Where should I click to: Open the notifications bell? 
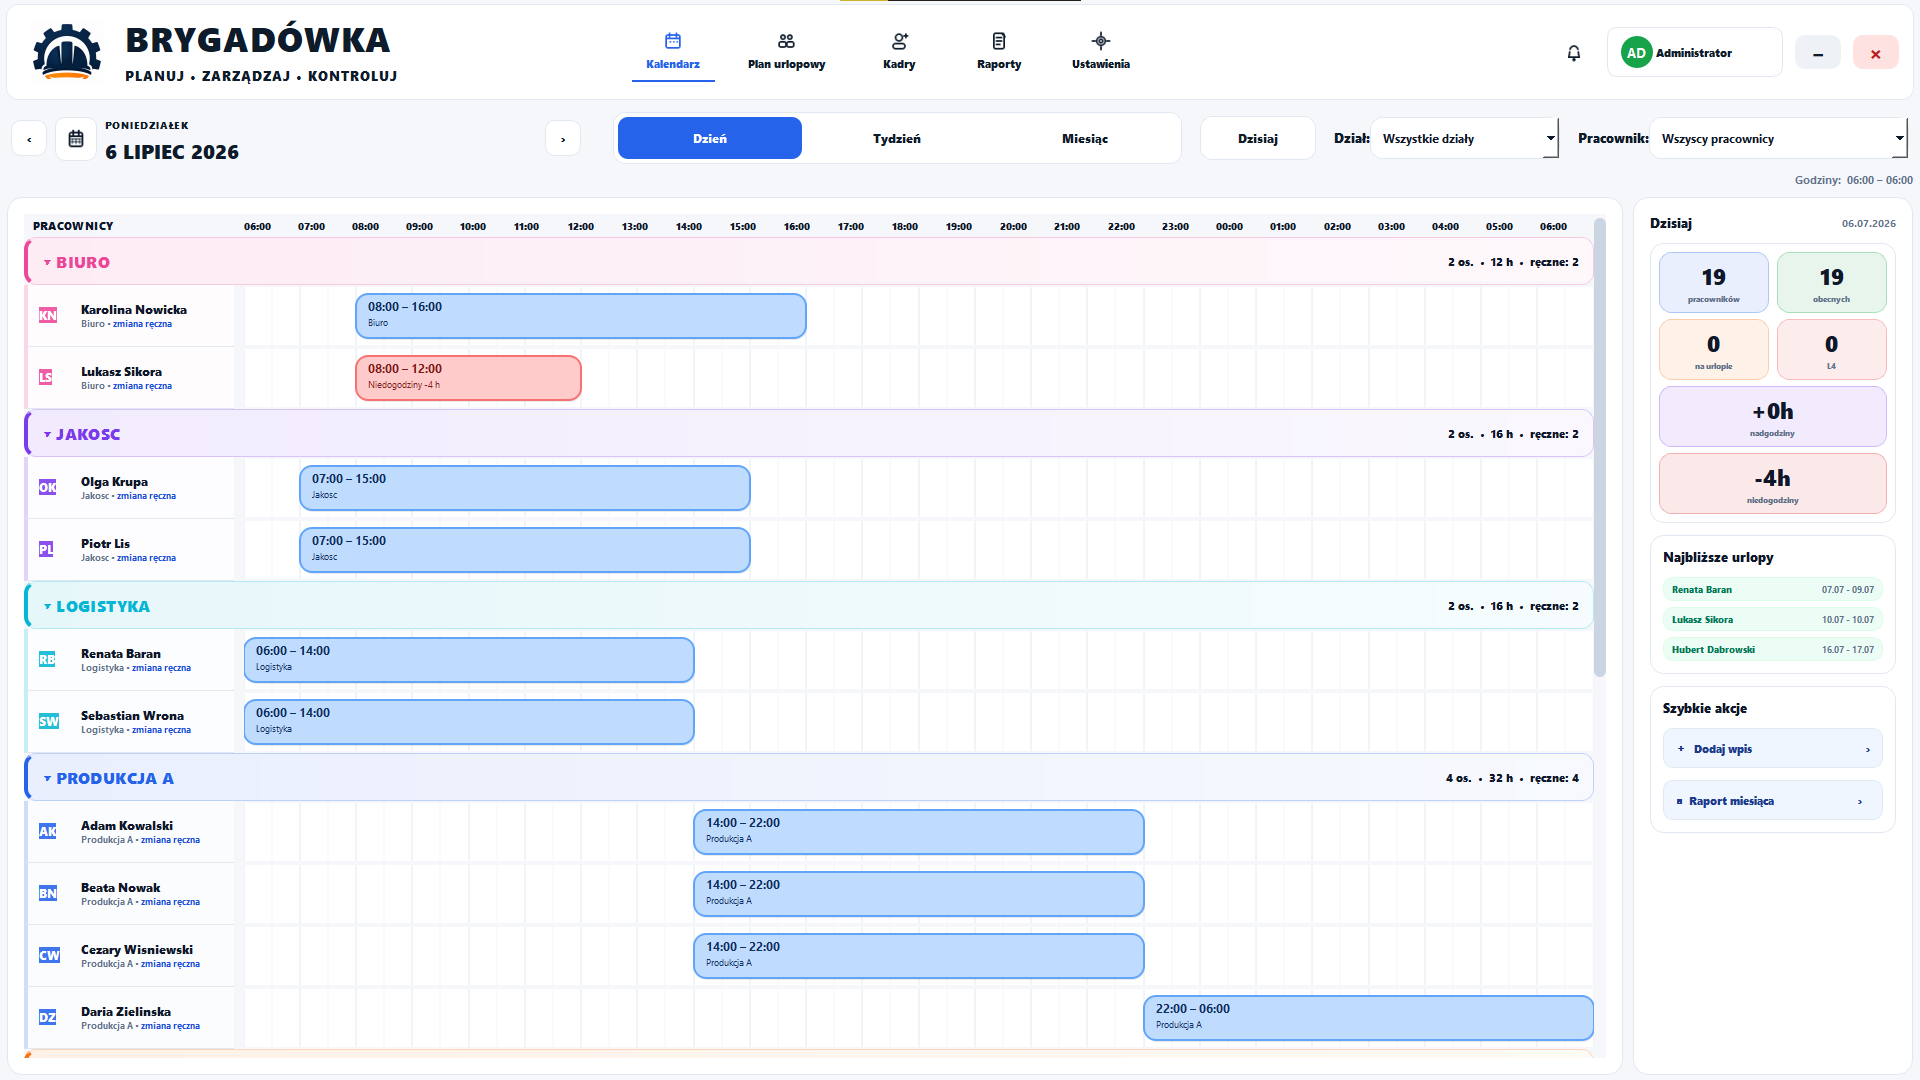point(1573,53)
